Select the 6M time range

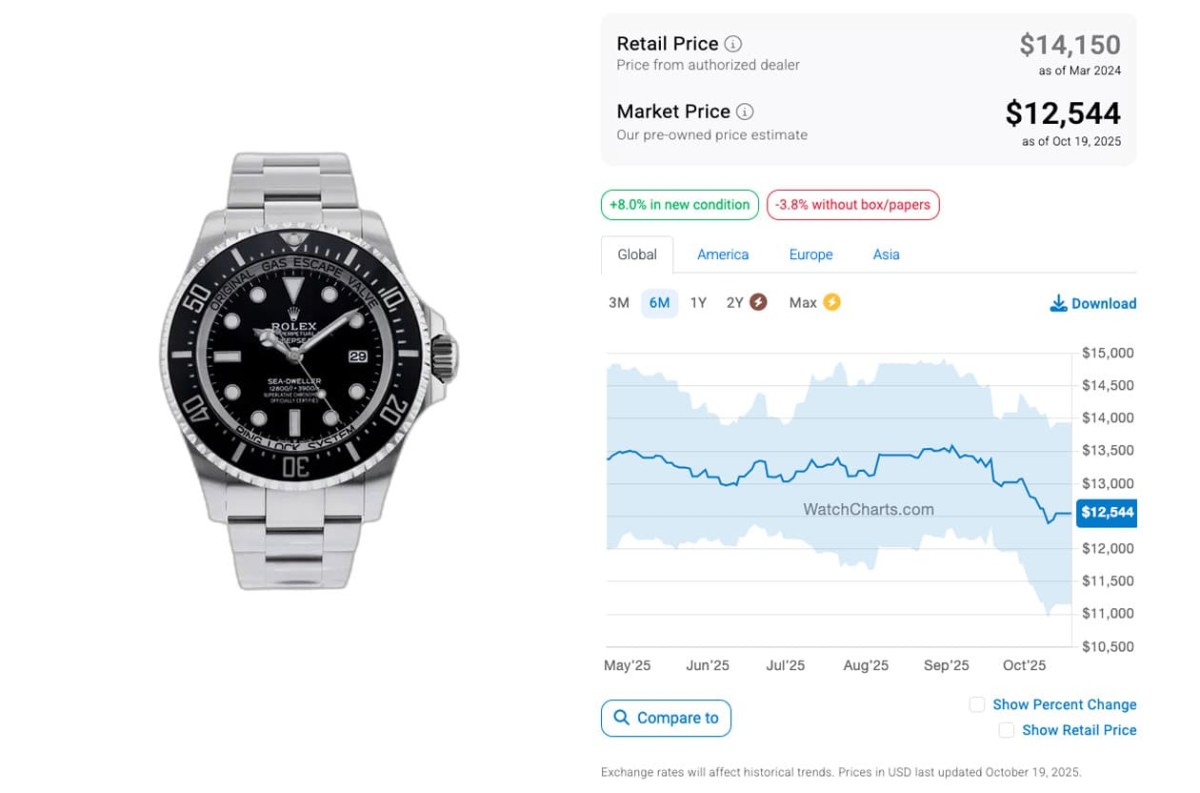(x=659, y=303)
